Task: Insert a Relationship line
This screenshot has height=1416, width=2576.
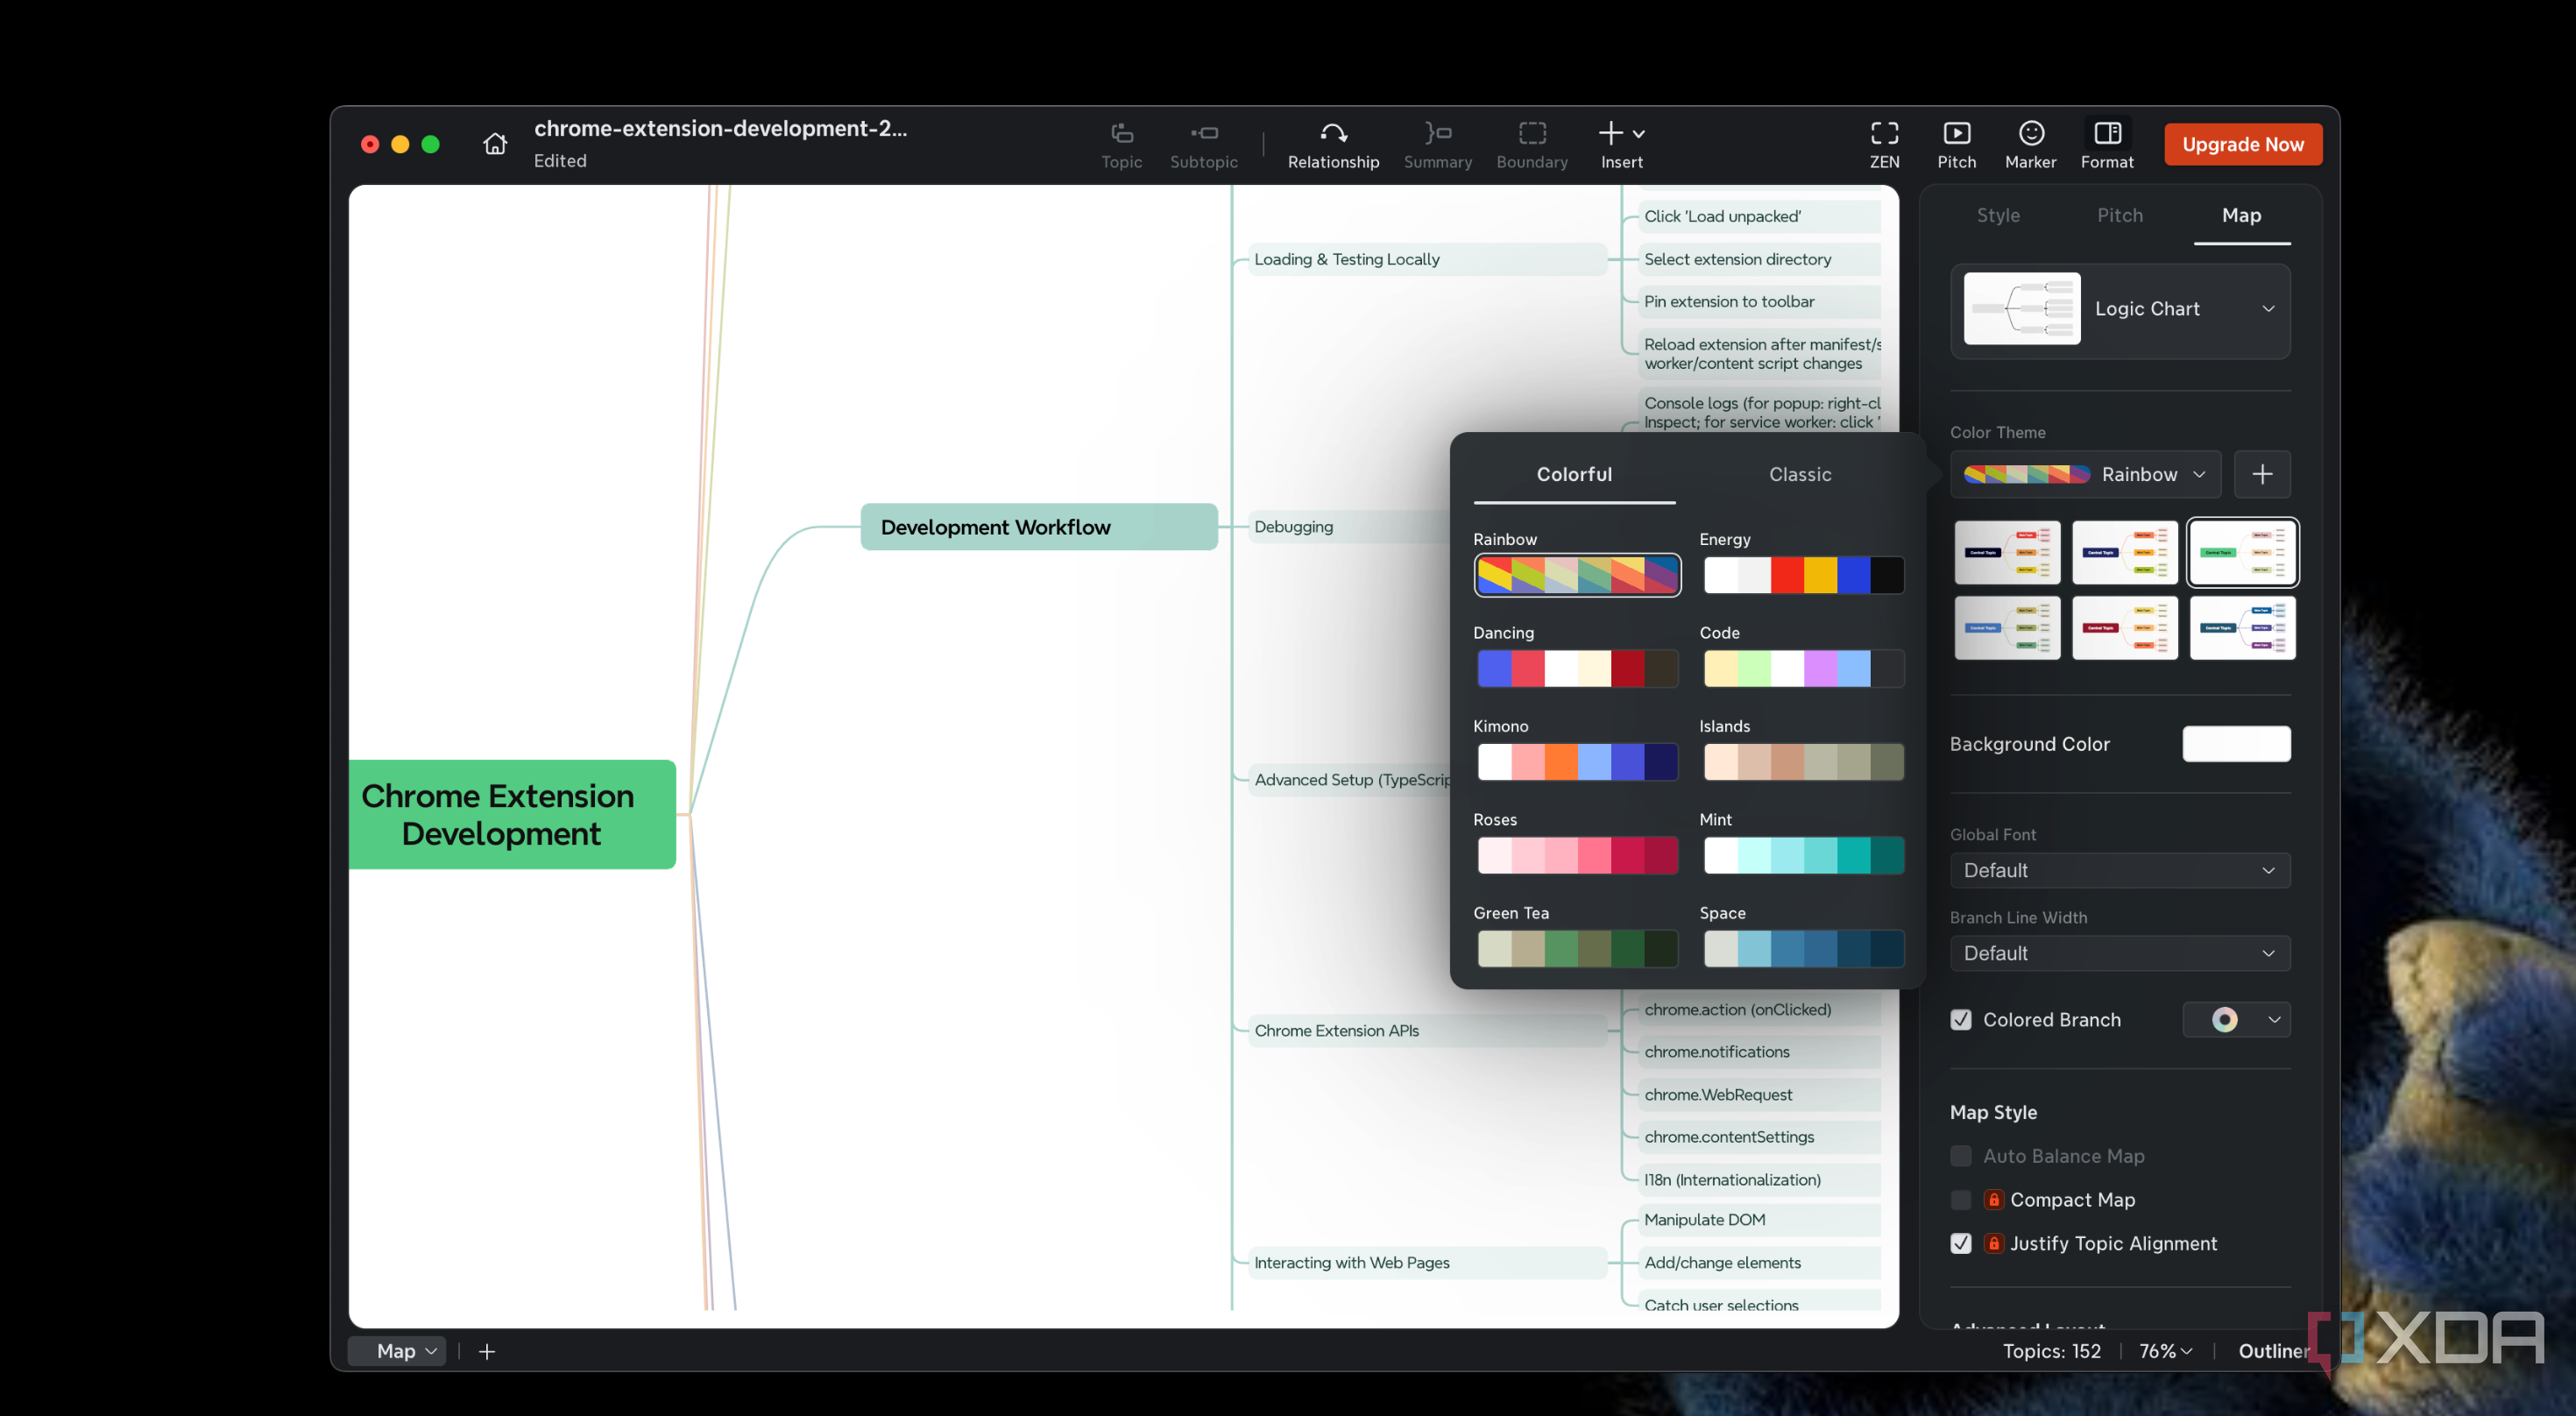Action: tap(1333, 145)
